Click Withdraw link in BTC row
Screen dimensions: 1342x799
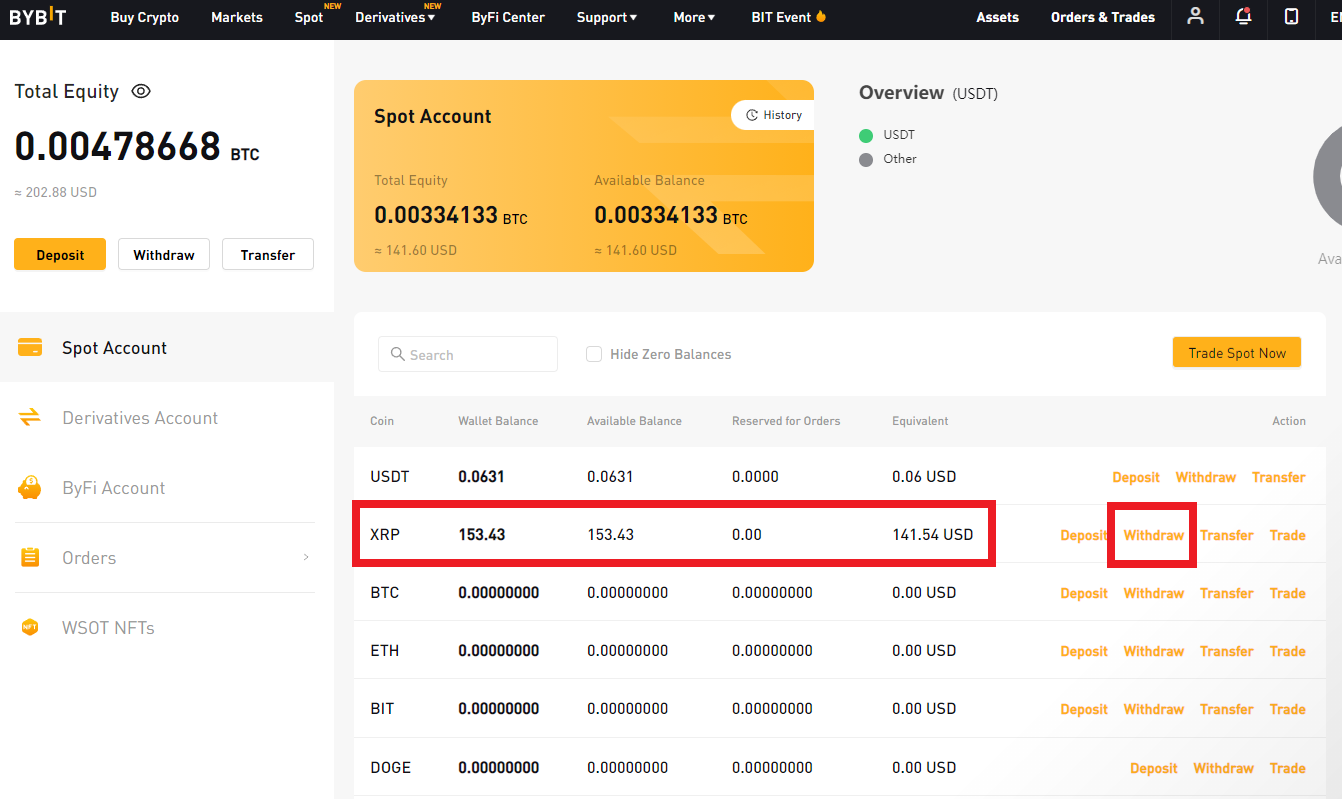(x=1154, y=593)
